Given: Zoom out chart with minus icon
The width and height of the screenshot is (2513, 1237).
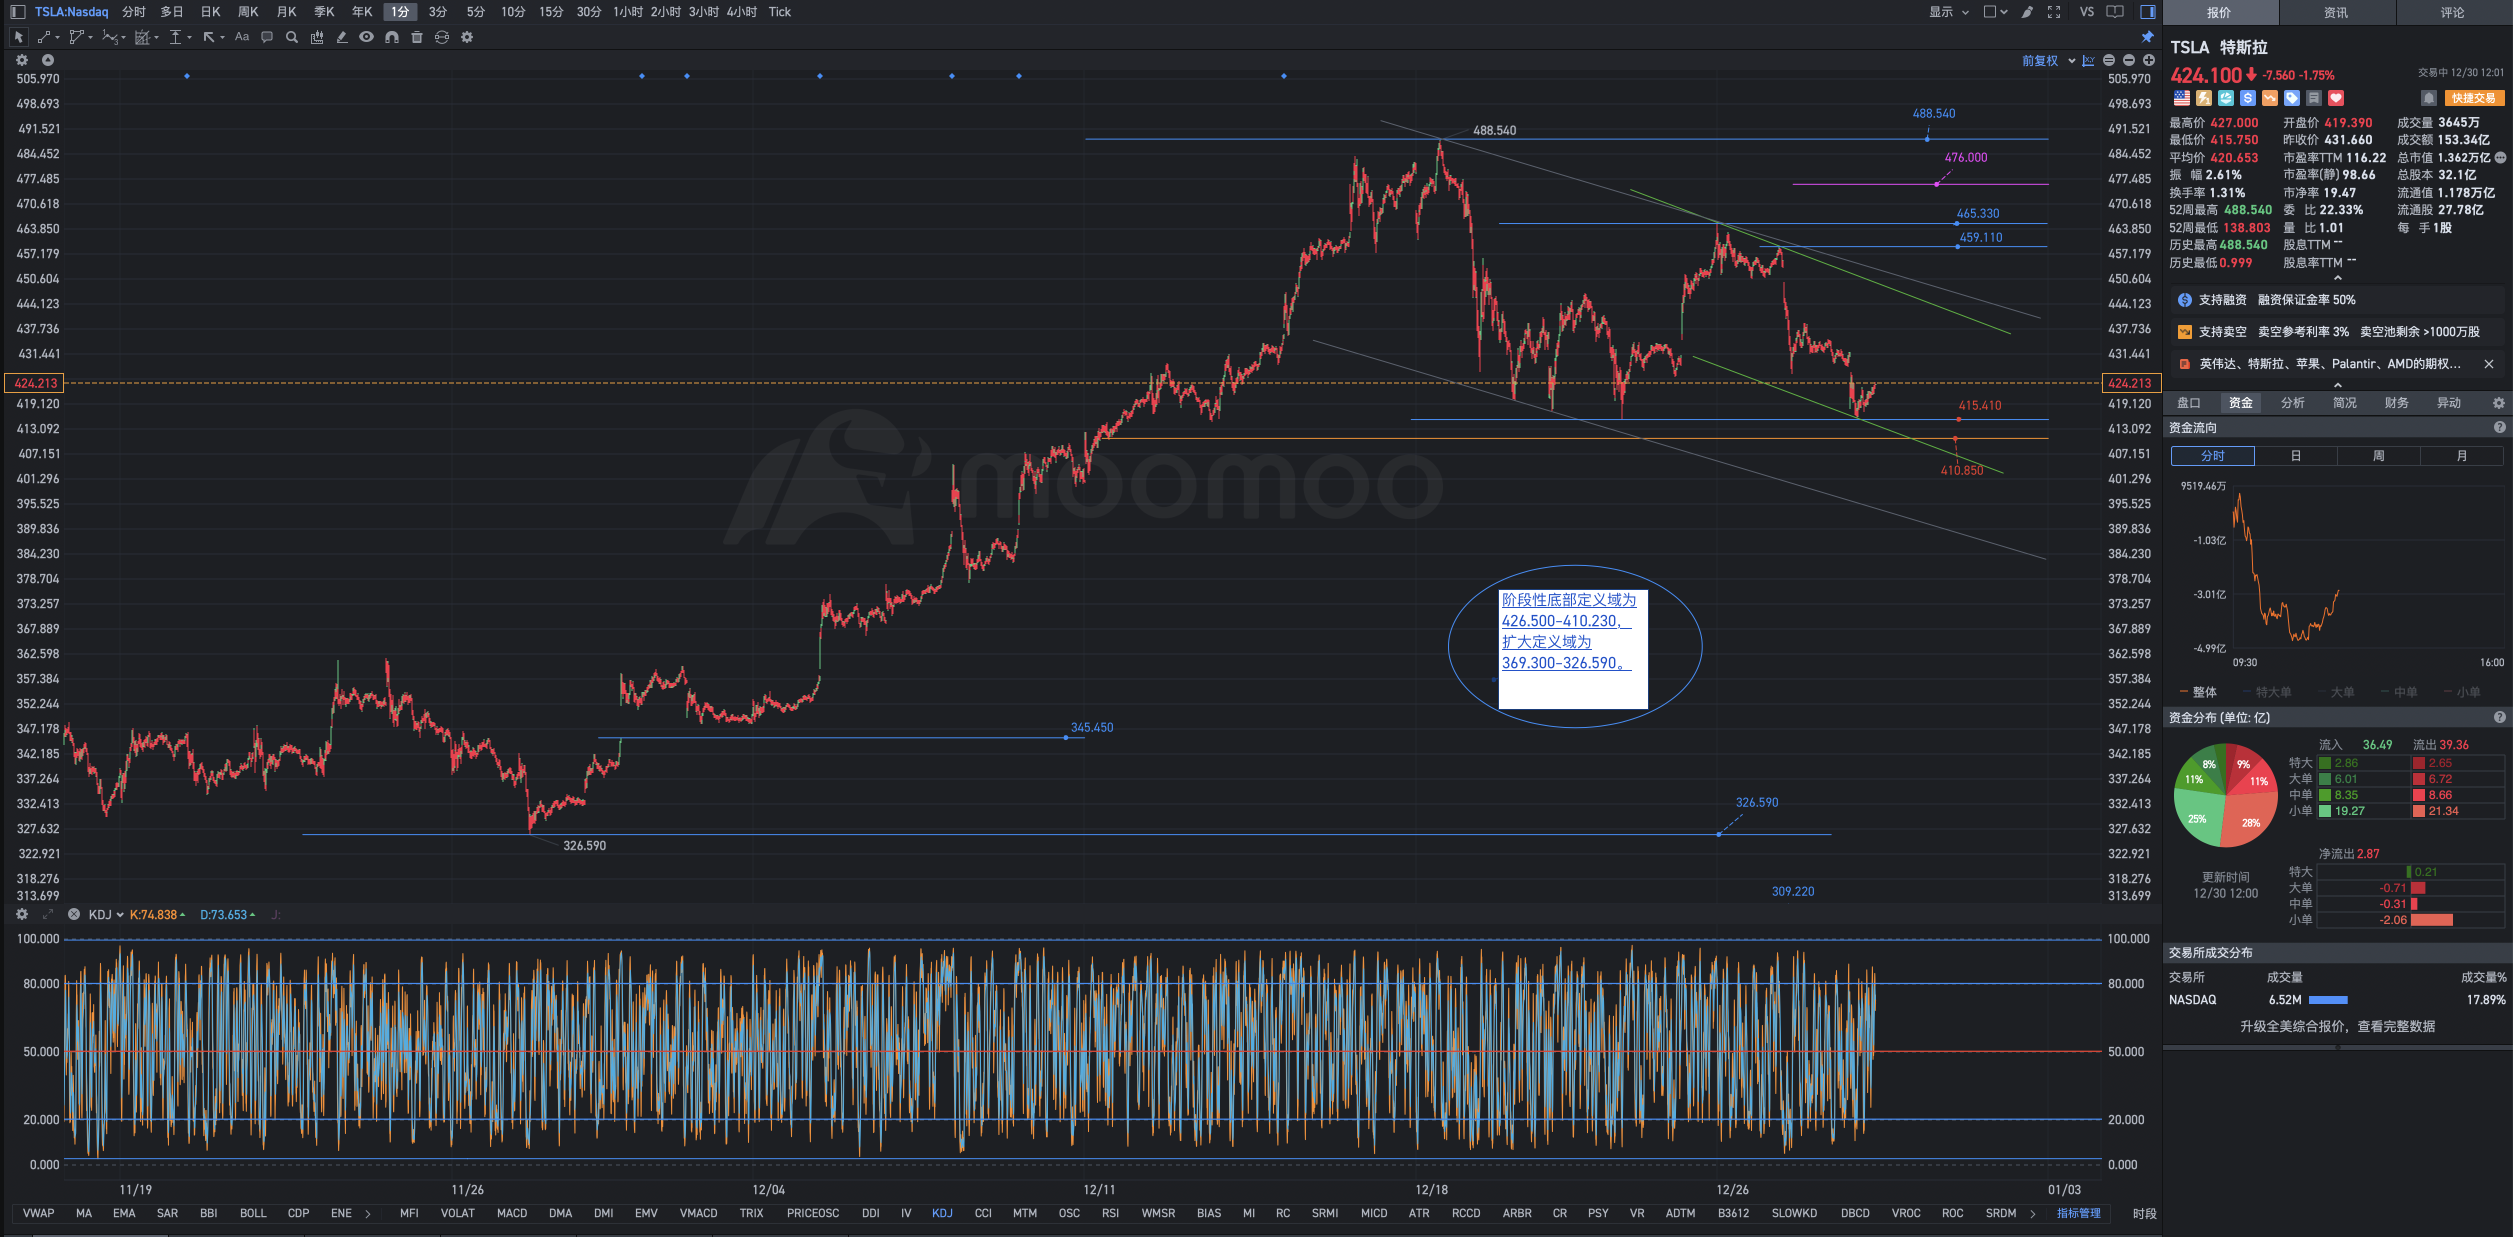Looking at the screenshot, I should click(2129, 61).
